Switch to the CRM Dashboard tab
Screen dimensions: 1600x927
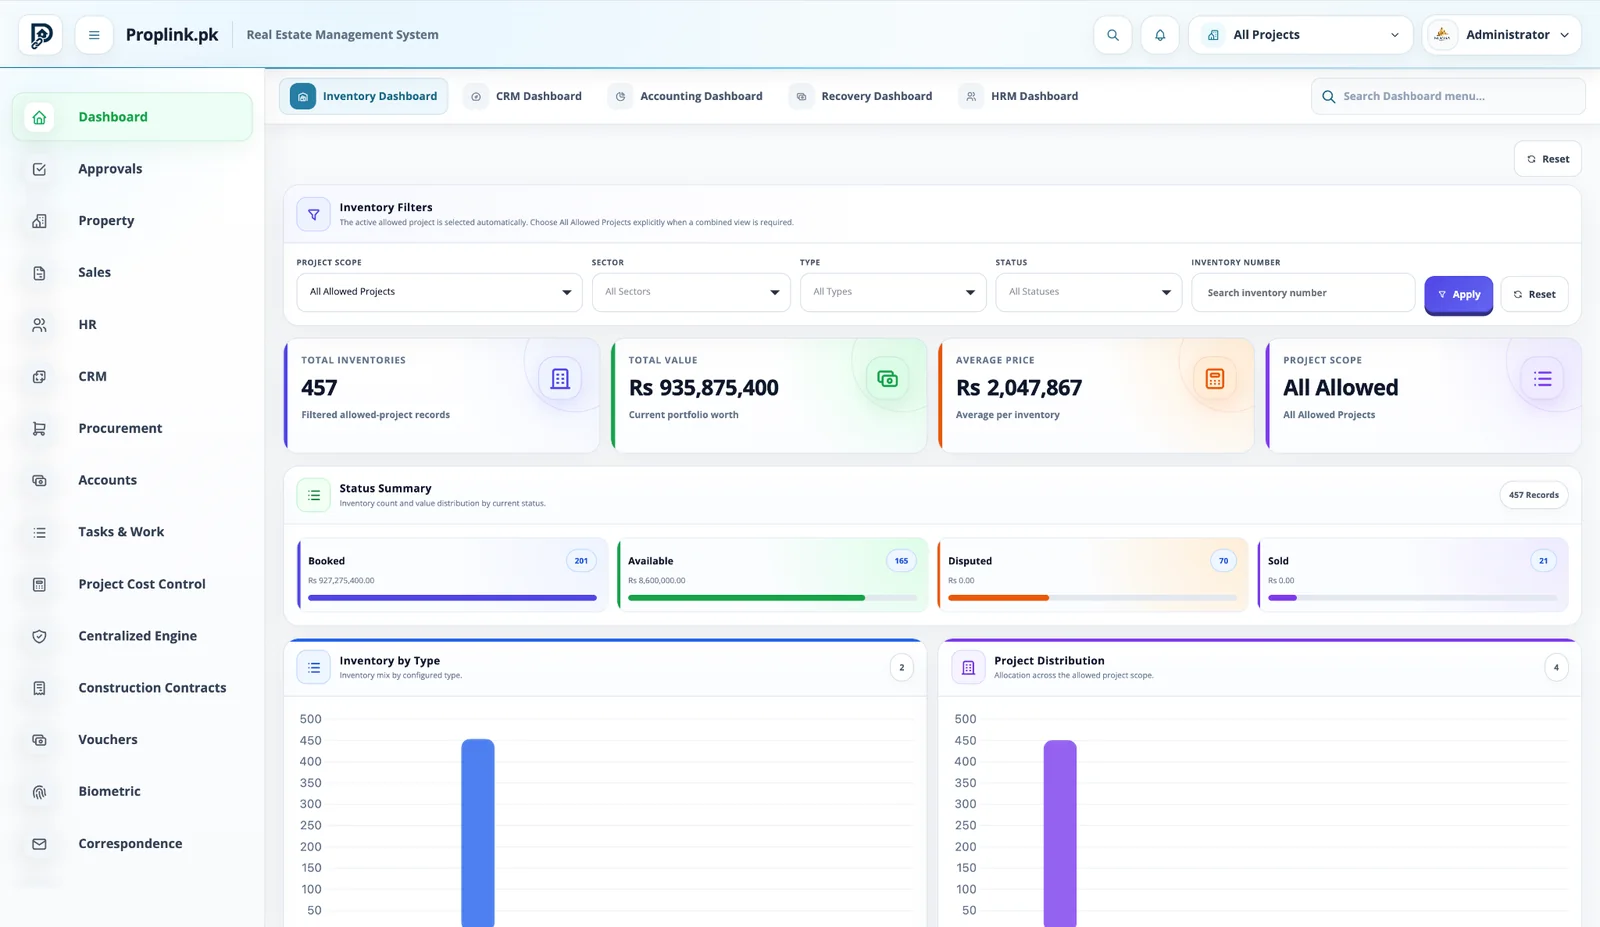click(x=526, y=97)
